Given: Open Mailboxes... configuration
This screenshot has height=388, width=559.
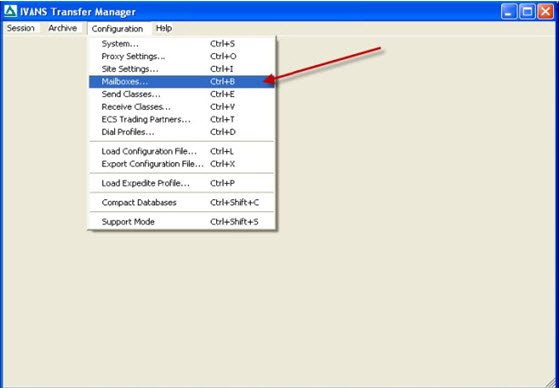Looking at the screenshot, I should [x=182, y=82].
